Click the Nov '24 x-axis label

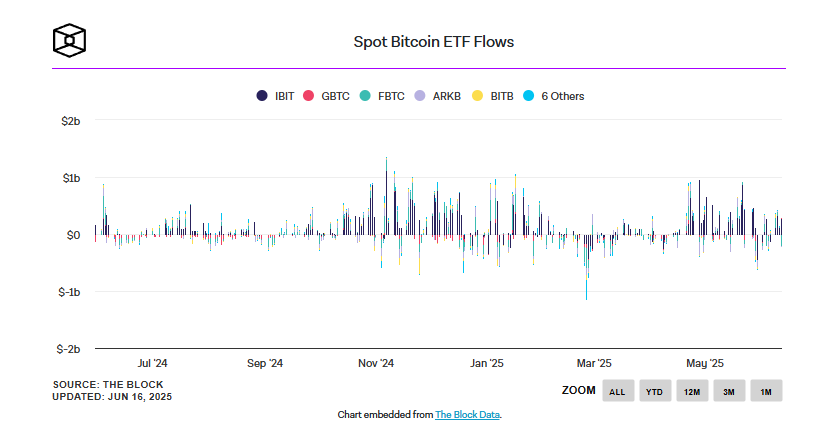click(376, 364)
